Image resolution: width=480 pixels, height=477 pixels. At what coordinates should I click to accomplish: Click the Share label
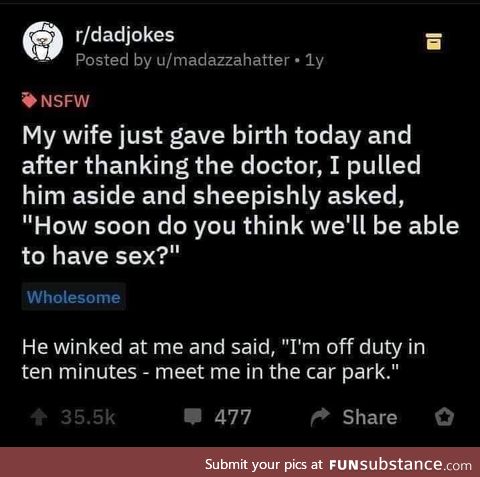370,417
